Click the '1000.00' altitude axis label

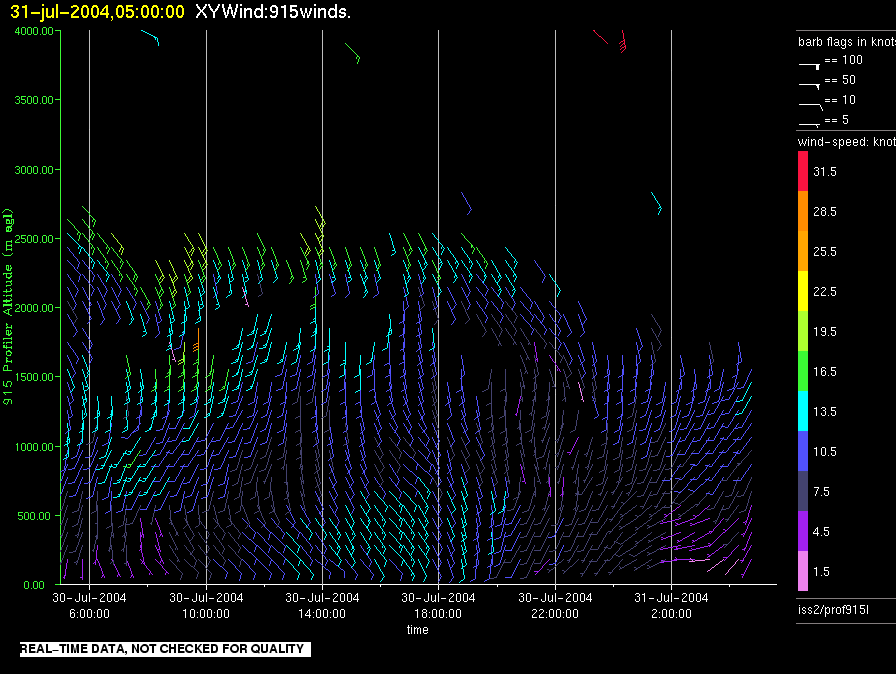(34, 447)
